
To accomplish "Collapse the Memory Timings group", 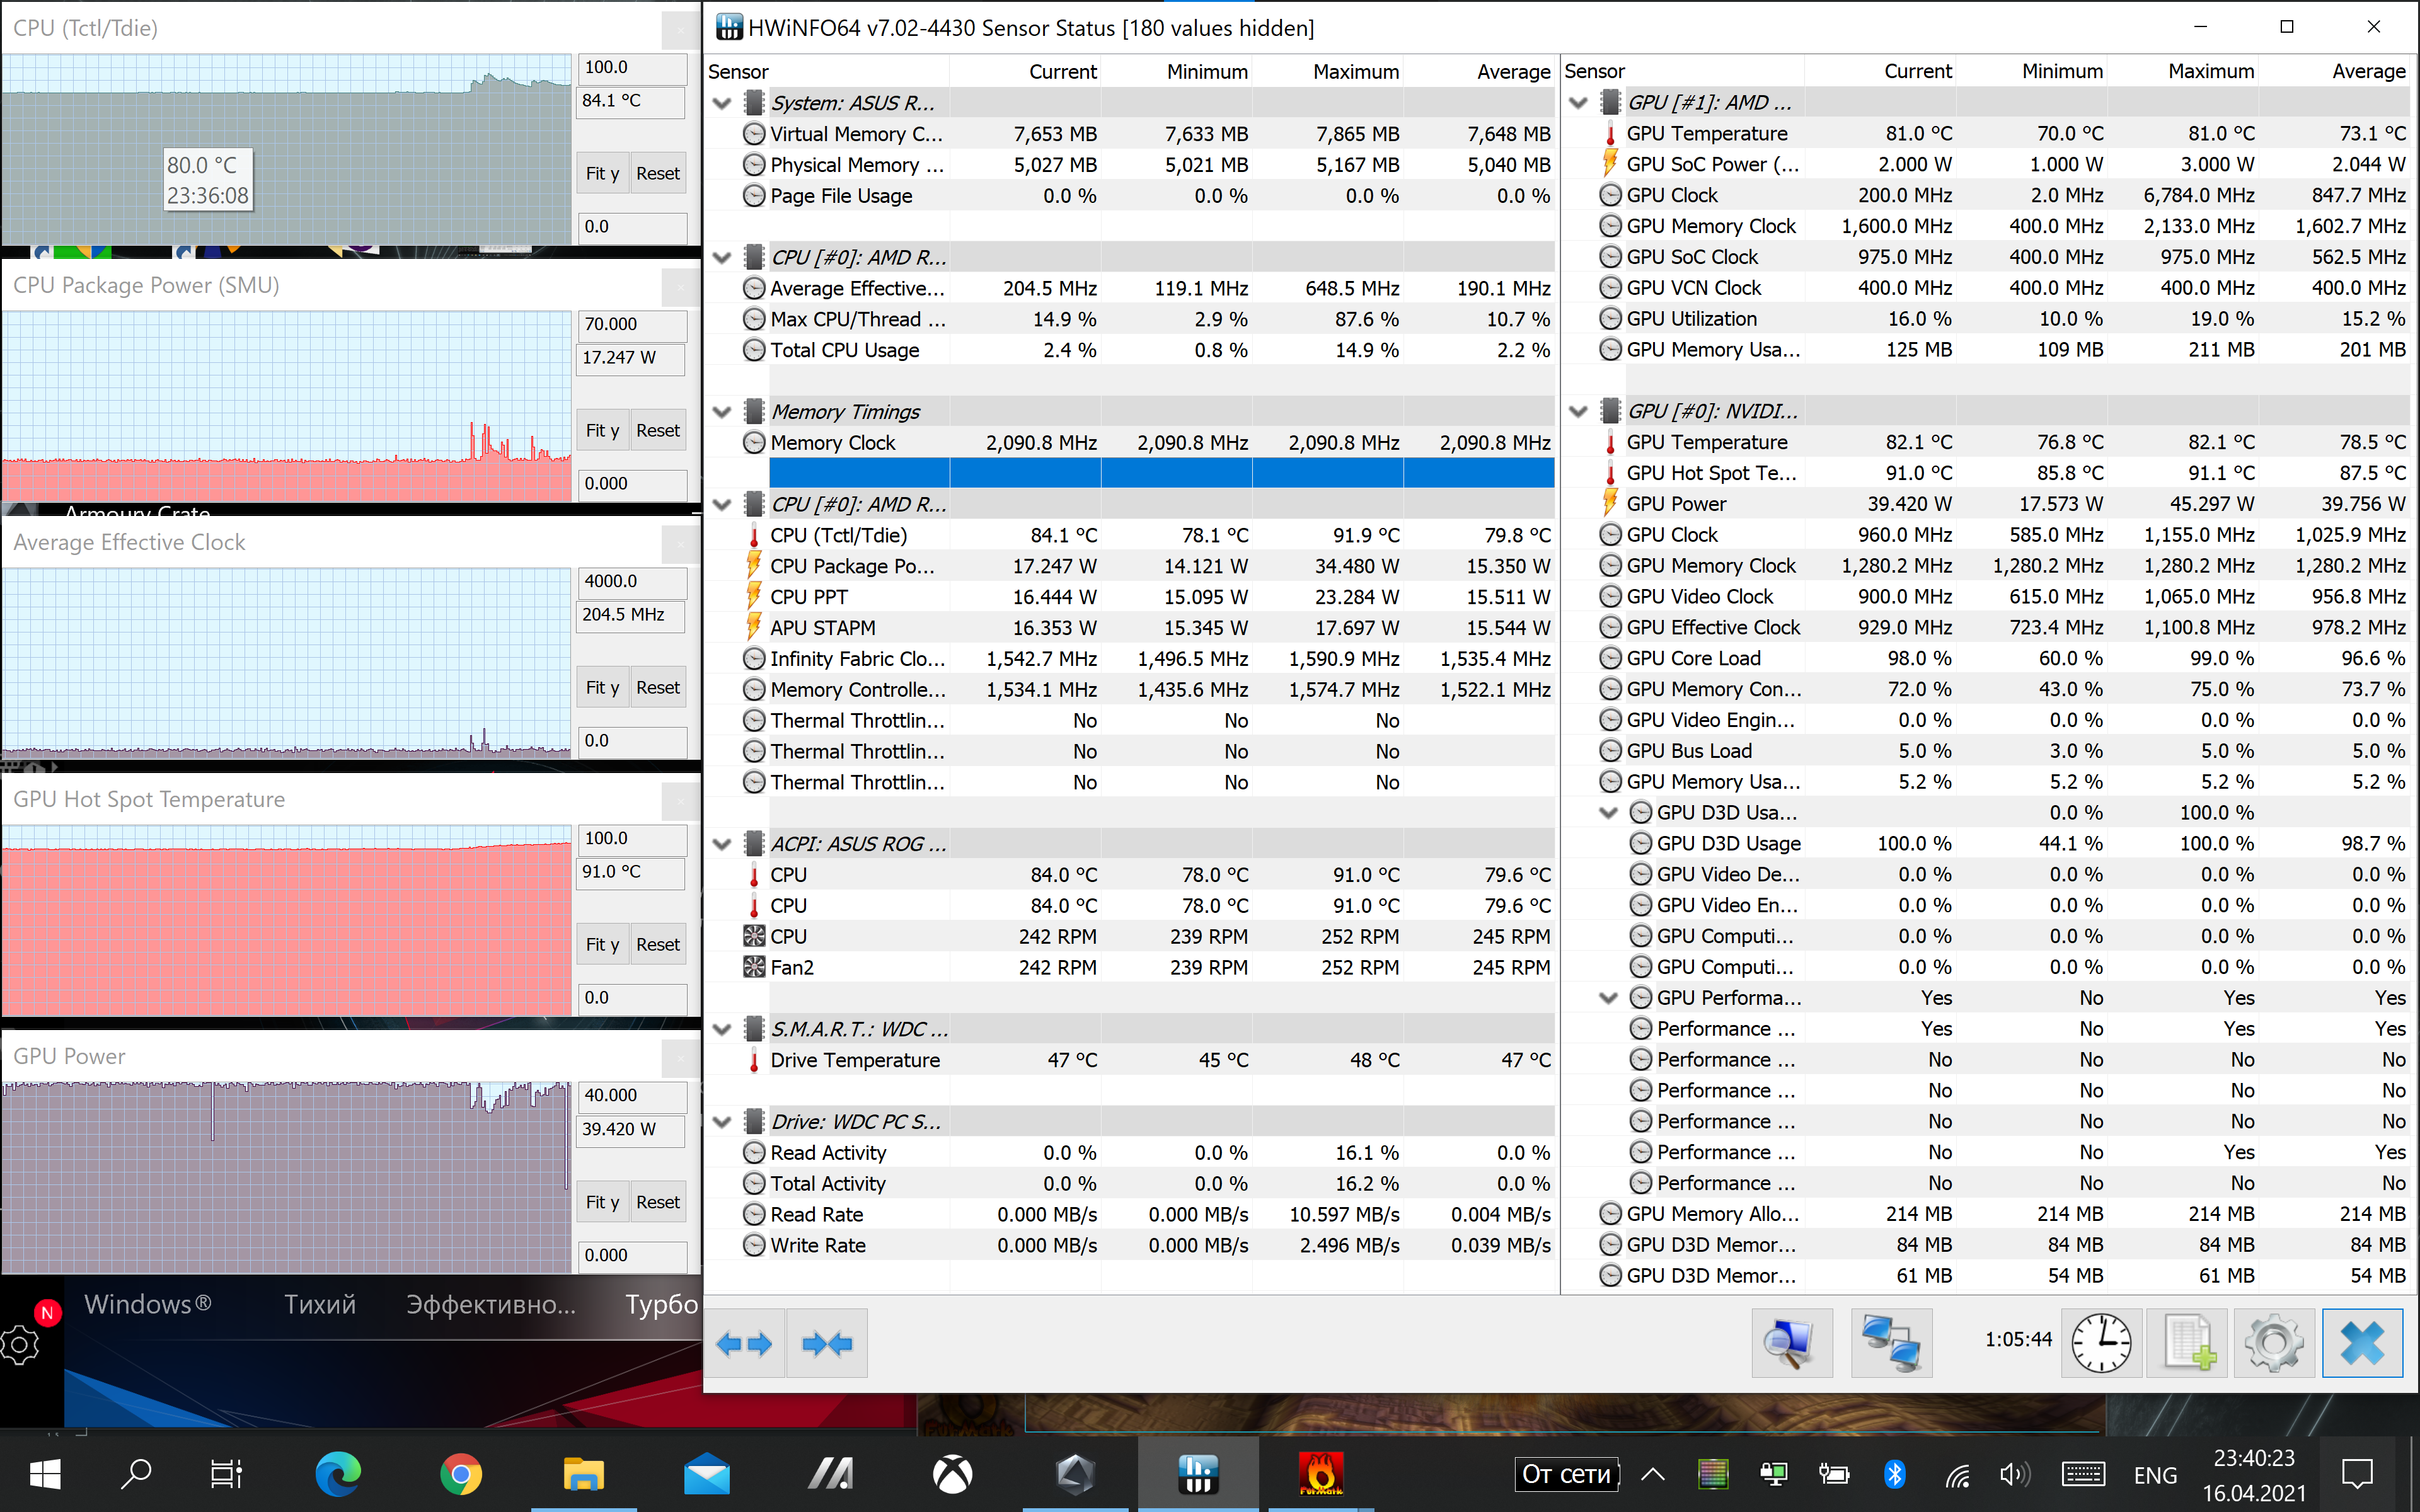I will point(722,412).
